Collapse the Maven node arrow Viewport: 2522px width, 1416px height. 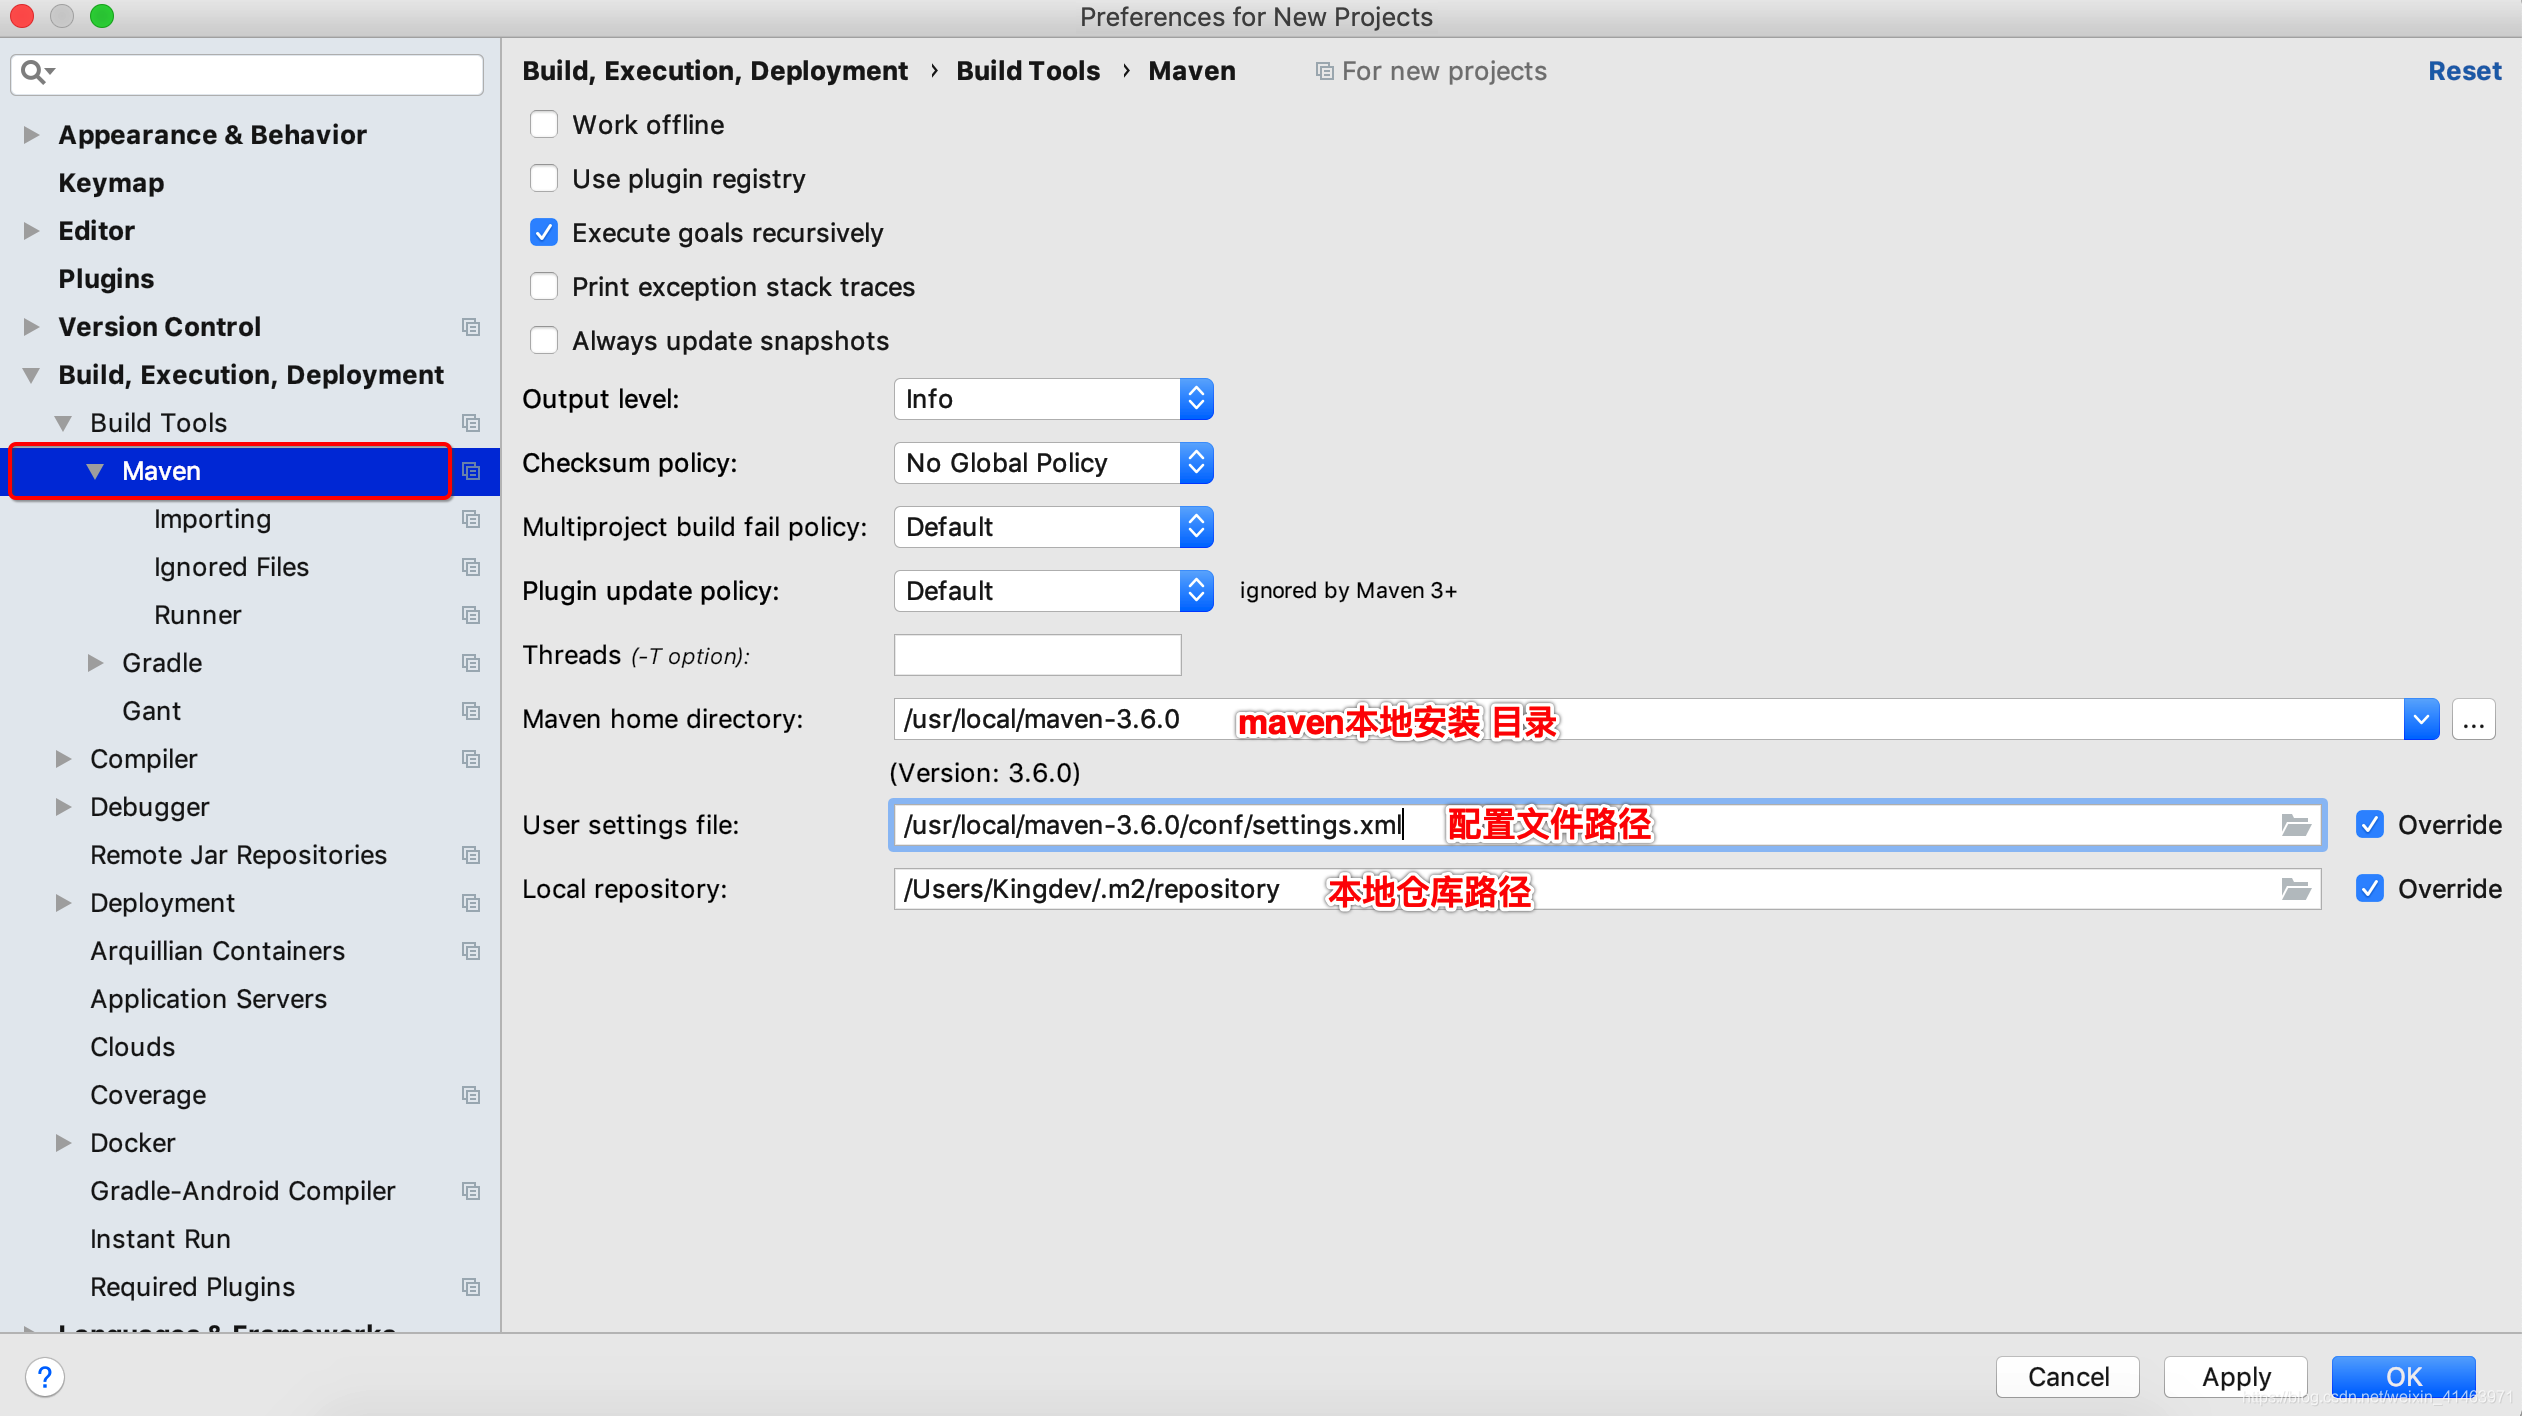tap(95, 471)
